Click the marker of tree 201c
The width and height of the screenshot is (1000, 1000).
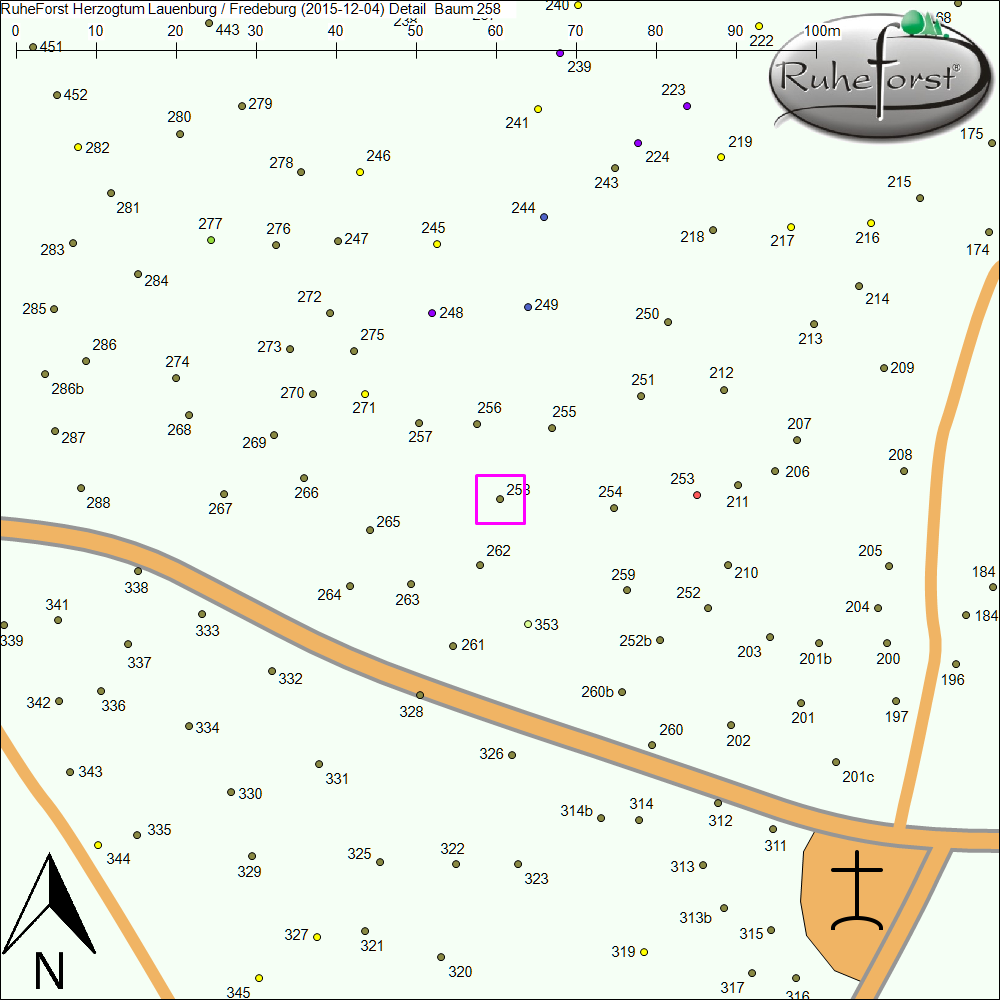836,762
